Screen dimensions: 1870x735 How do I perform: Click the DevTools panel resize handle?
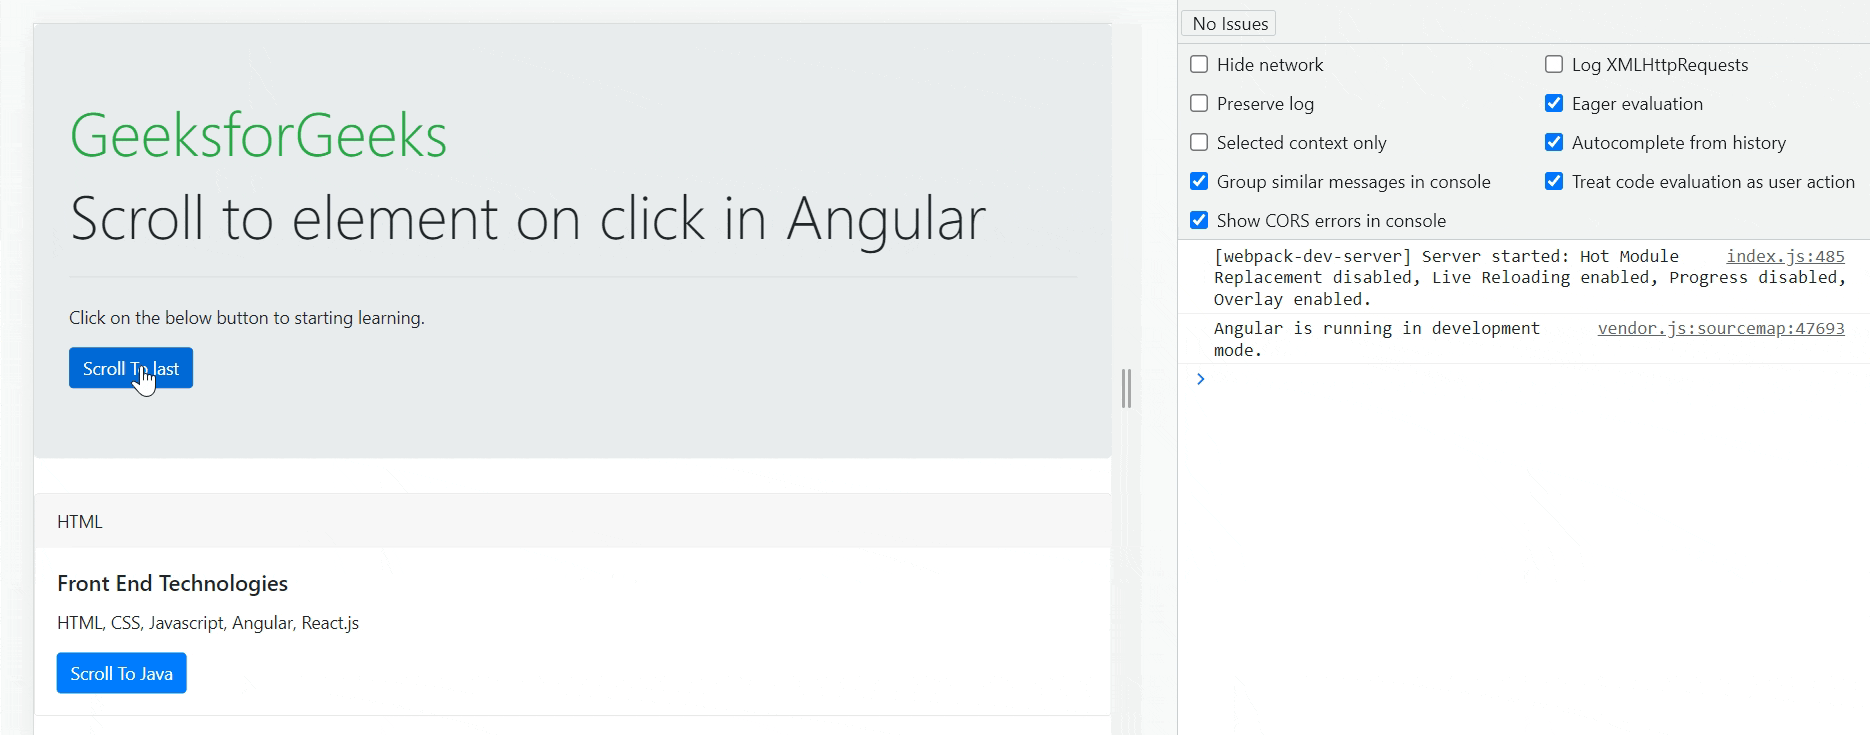click(1127, 388)
